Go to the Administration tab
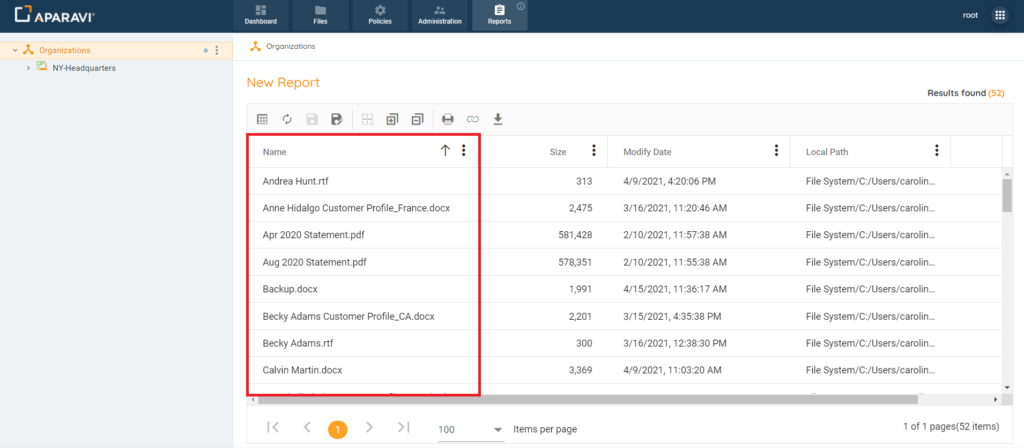The image size is (1024, 448). 440,16
